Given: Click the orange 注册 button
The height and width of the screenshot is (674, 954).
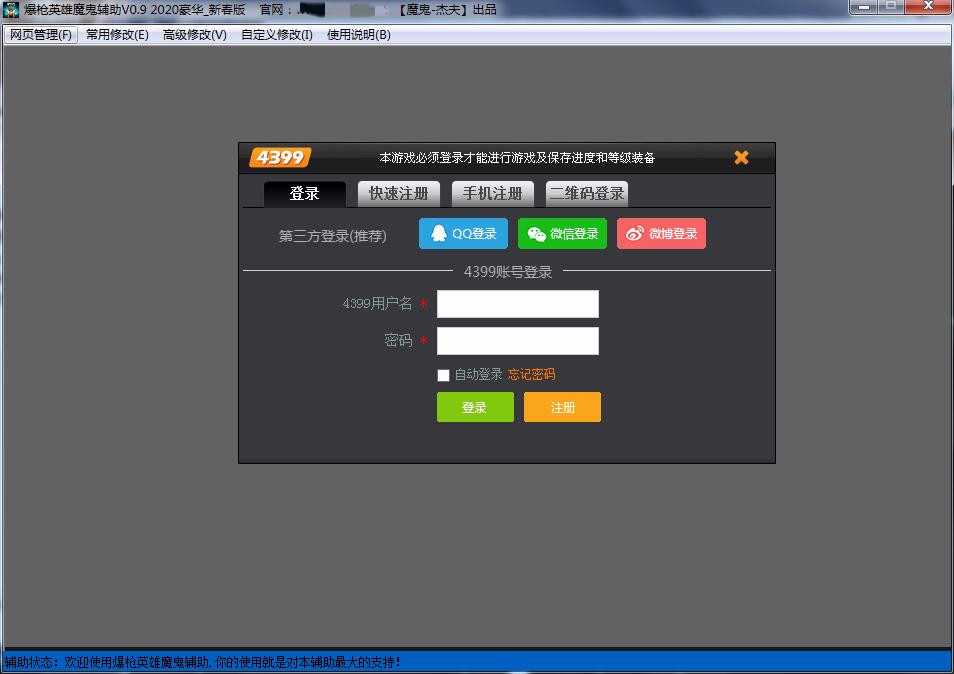Looking at the screenshot, I should coord(562,407).
